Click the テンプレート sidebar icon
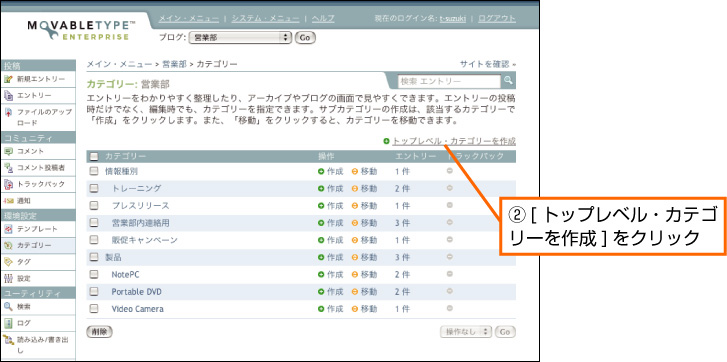This screenshot has height=362, width=727. point(8,229)
